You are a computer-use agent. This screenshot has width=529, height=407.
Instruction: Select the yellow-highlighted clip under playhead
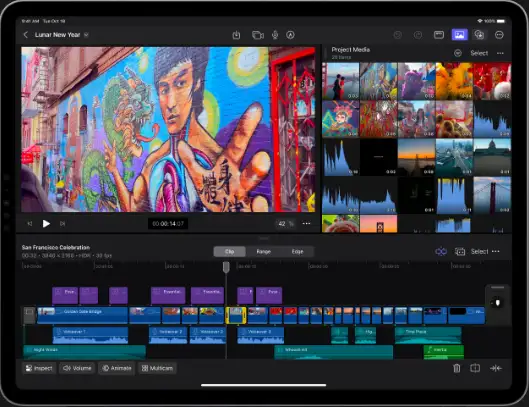coord(236,315)
